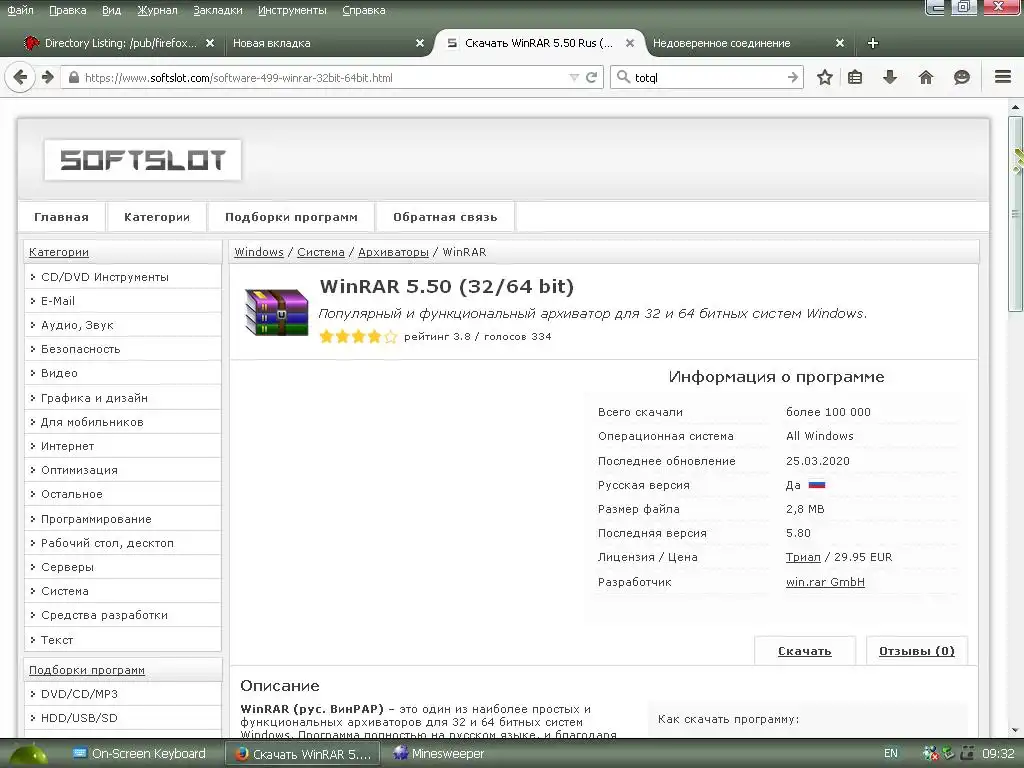Open the win.rar GmbH developer link

[x=825, y=582]
